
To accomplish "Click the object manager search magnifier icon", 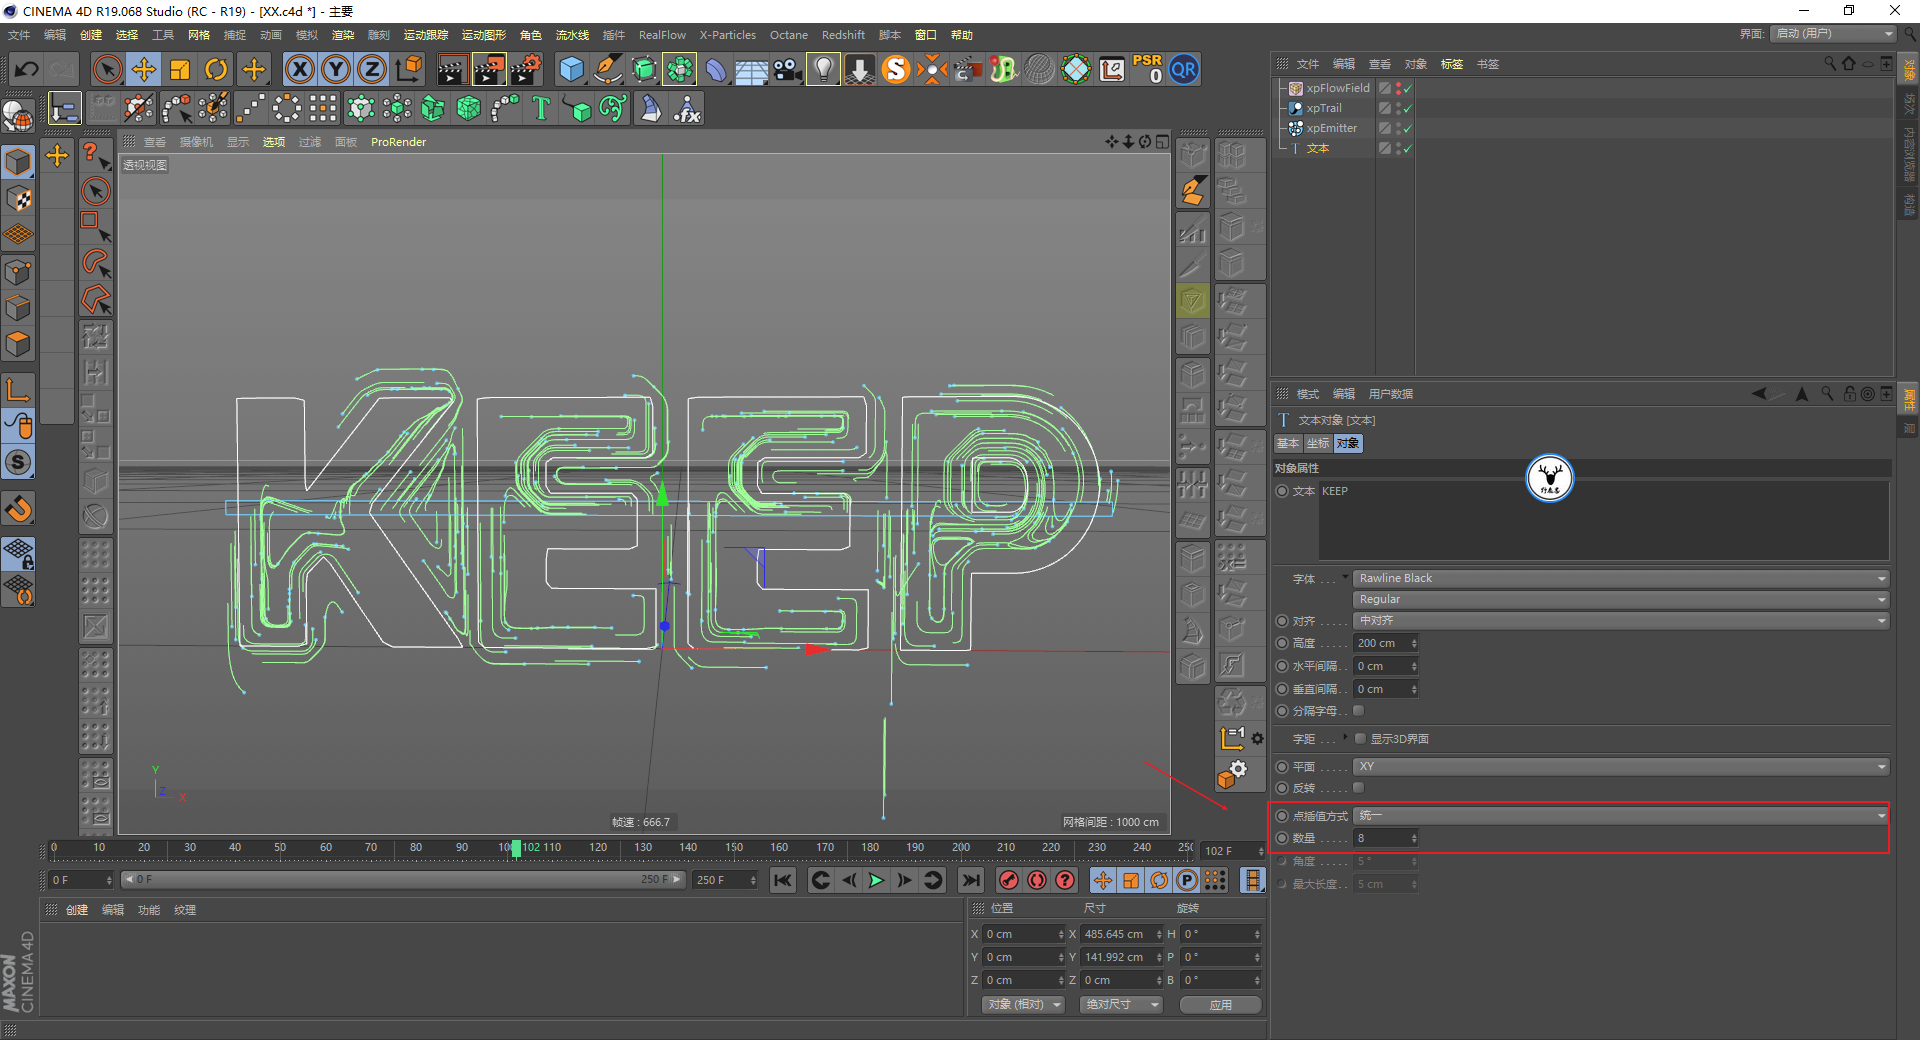I will click(1830, 63).
